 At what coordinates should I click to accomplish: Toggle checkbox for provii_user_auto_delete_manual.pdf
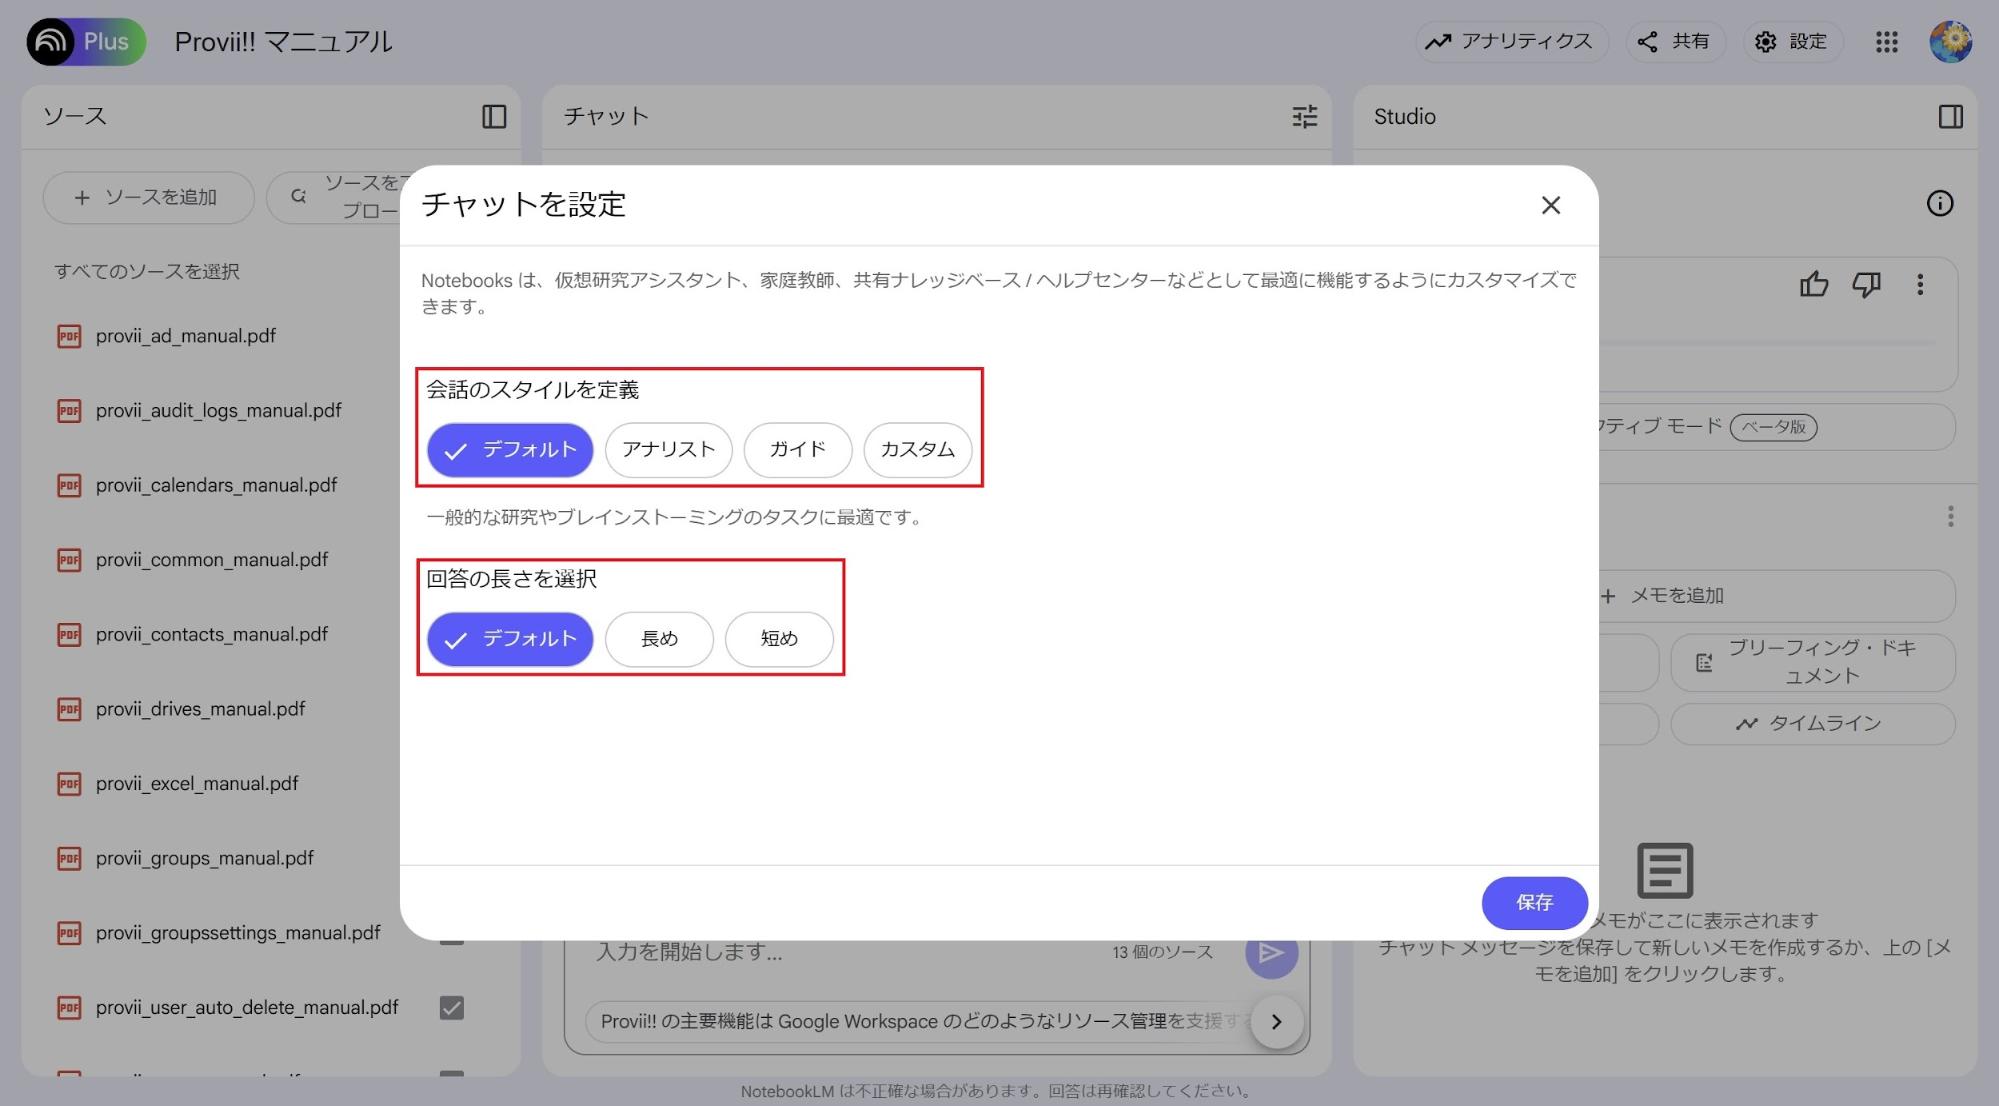coord(452,1008)
